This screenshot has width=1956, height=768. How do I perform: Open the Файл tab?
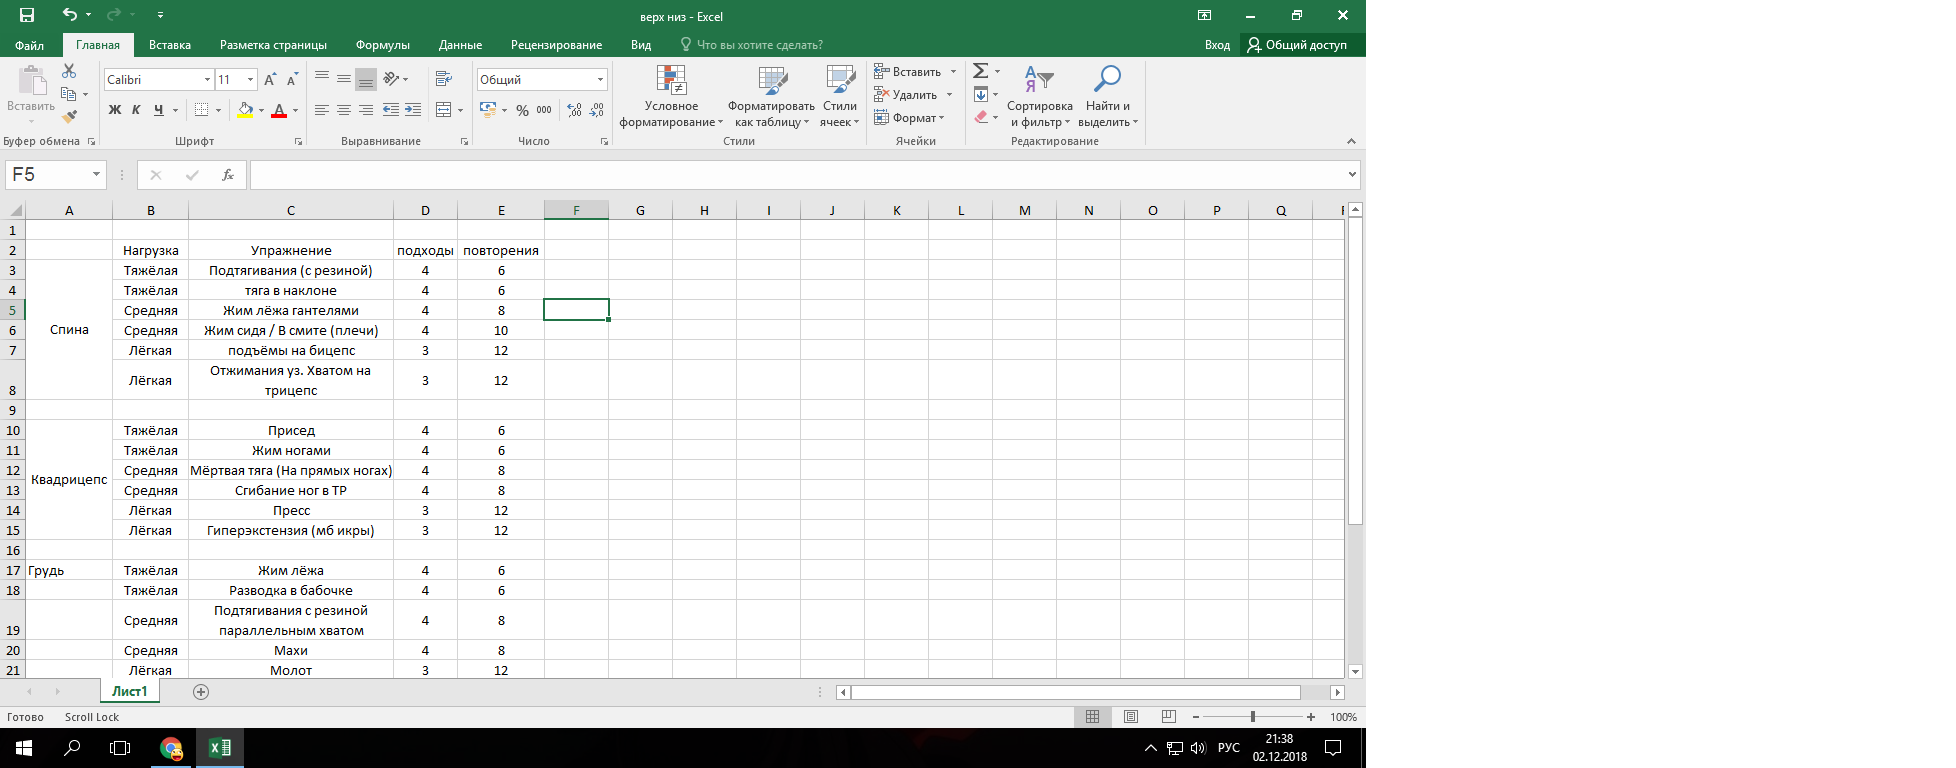[x=30, y=45]
